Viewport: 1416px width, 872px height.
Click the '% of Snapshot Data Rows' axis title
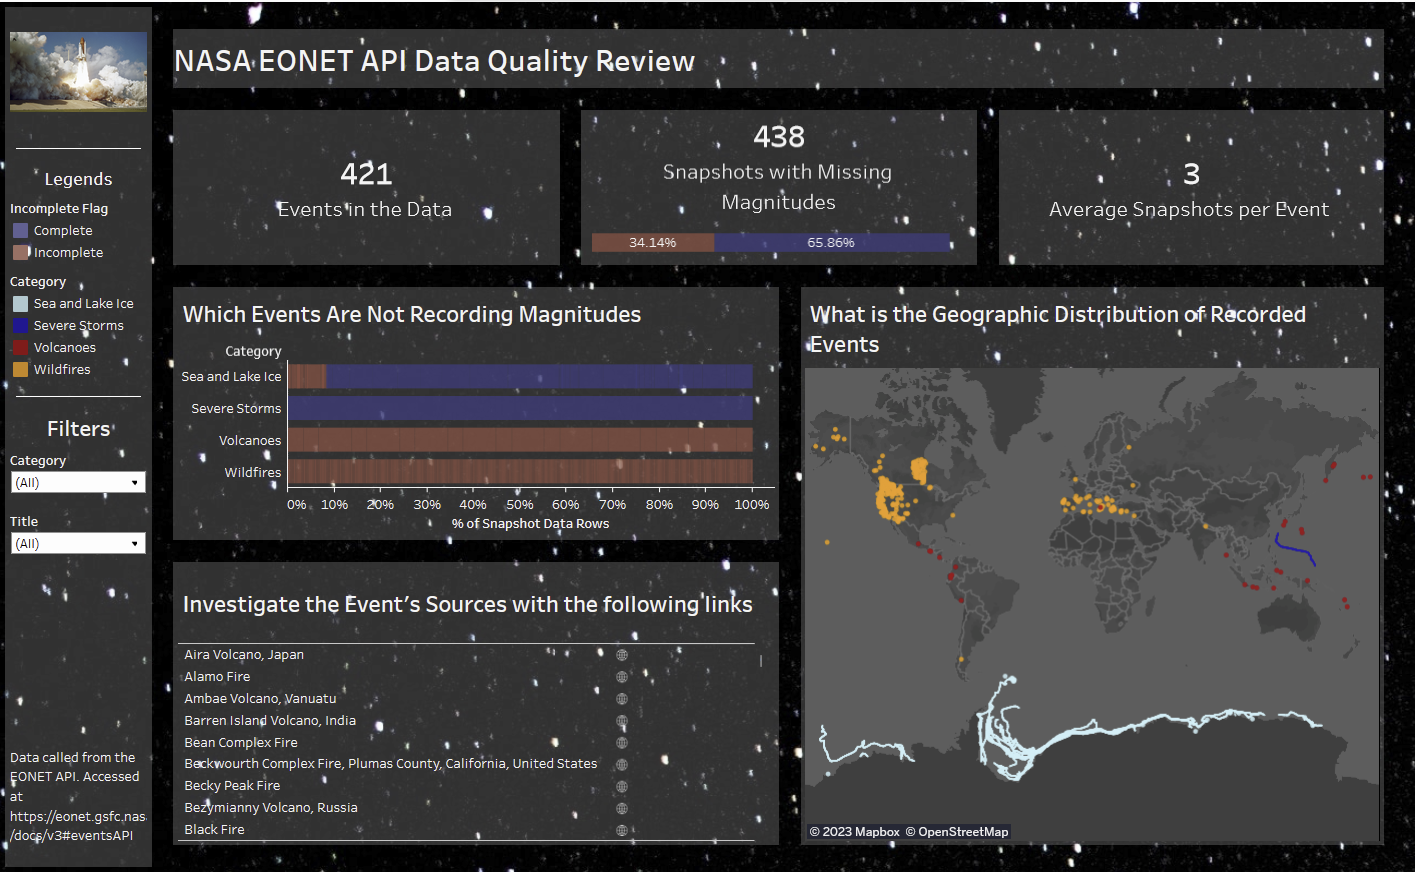pos(530,524)
